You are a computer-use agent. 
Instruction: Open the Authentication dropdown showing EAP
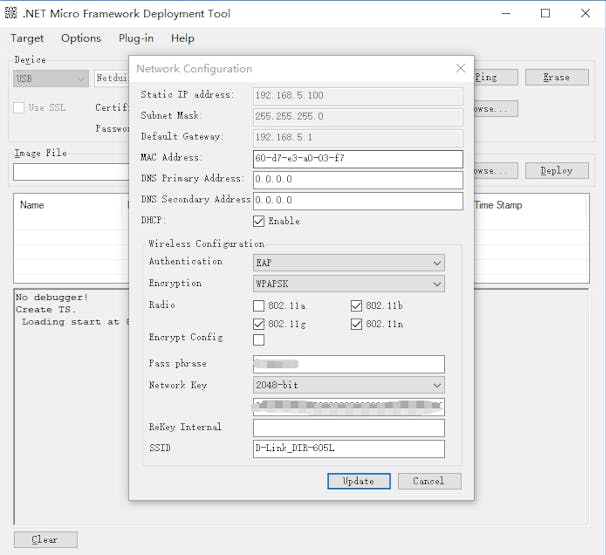coord(349,263)
